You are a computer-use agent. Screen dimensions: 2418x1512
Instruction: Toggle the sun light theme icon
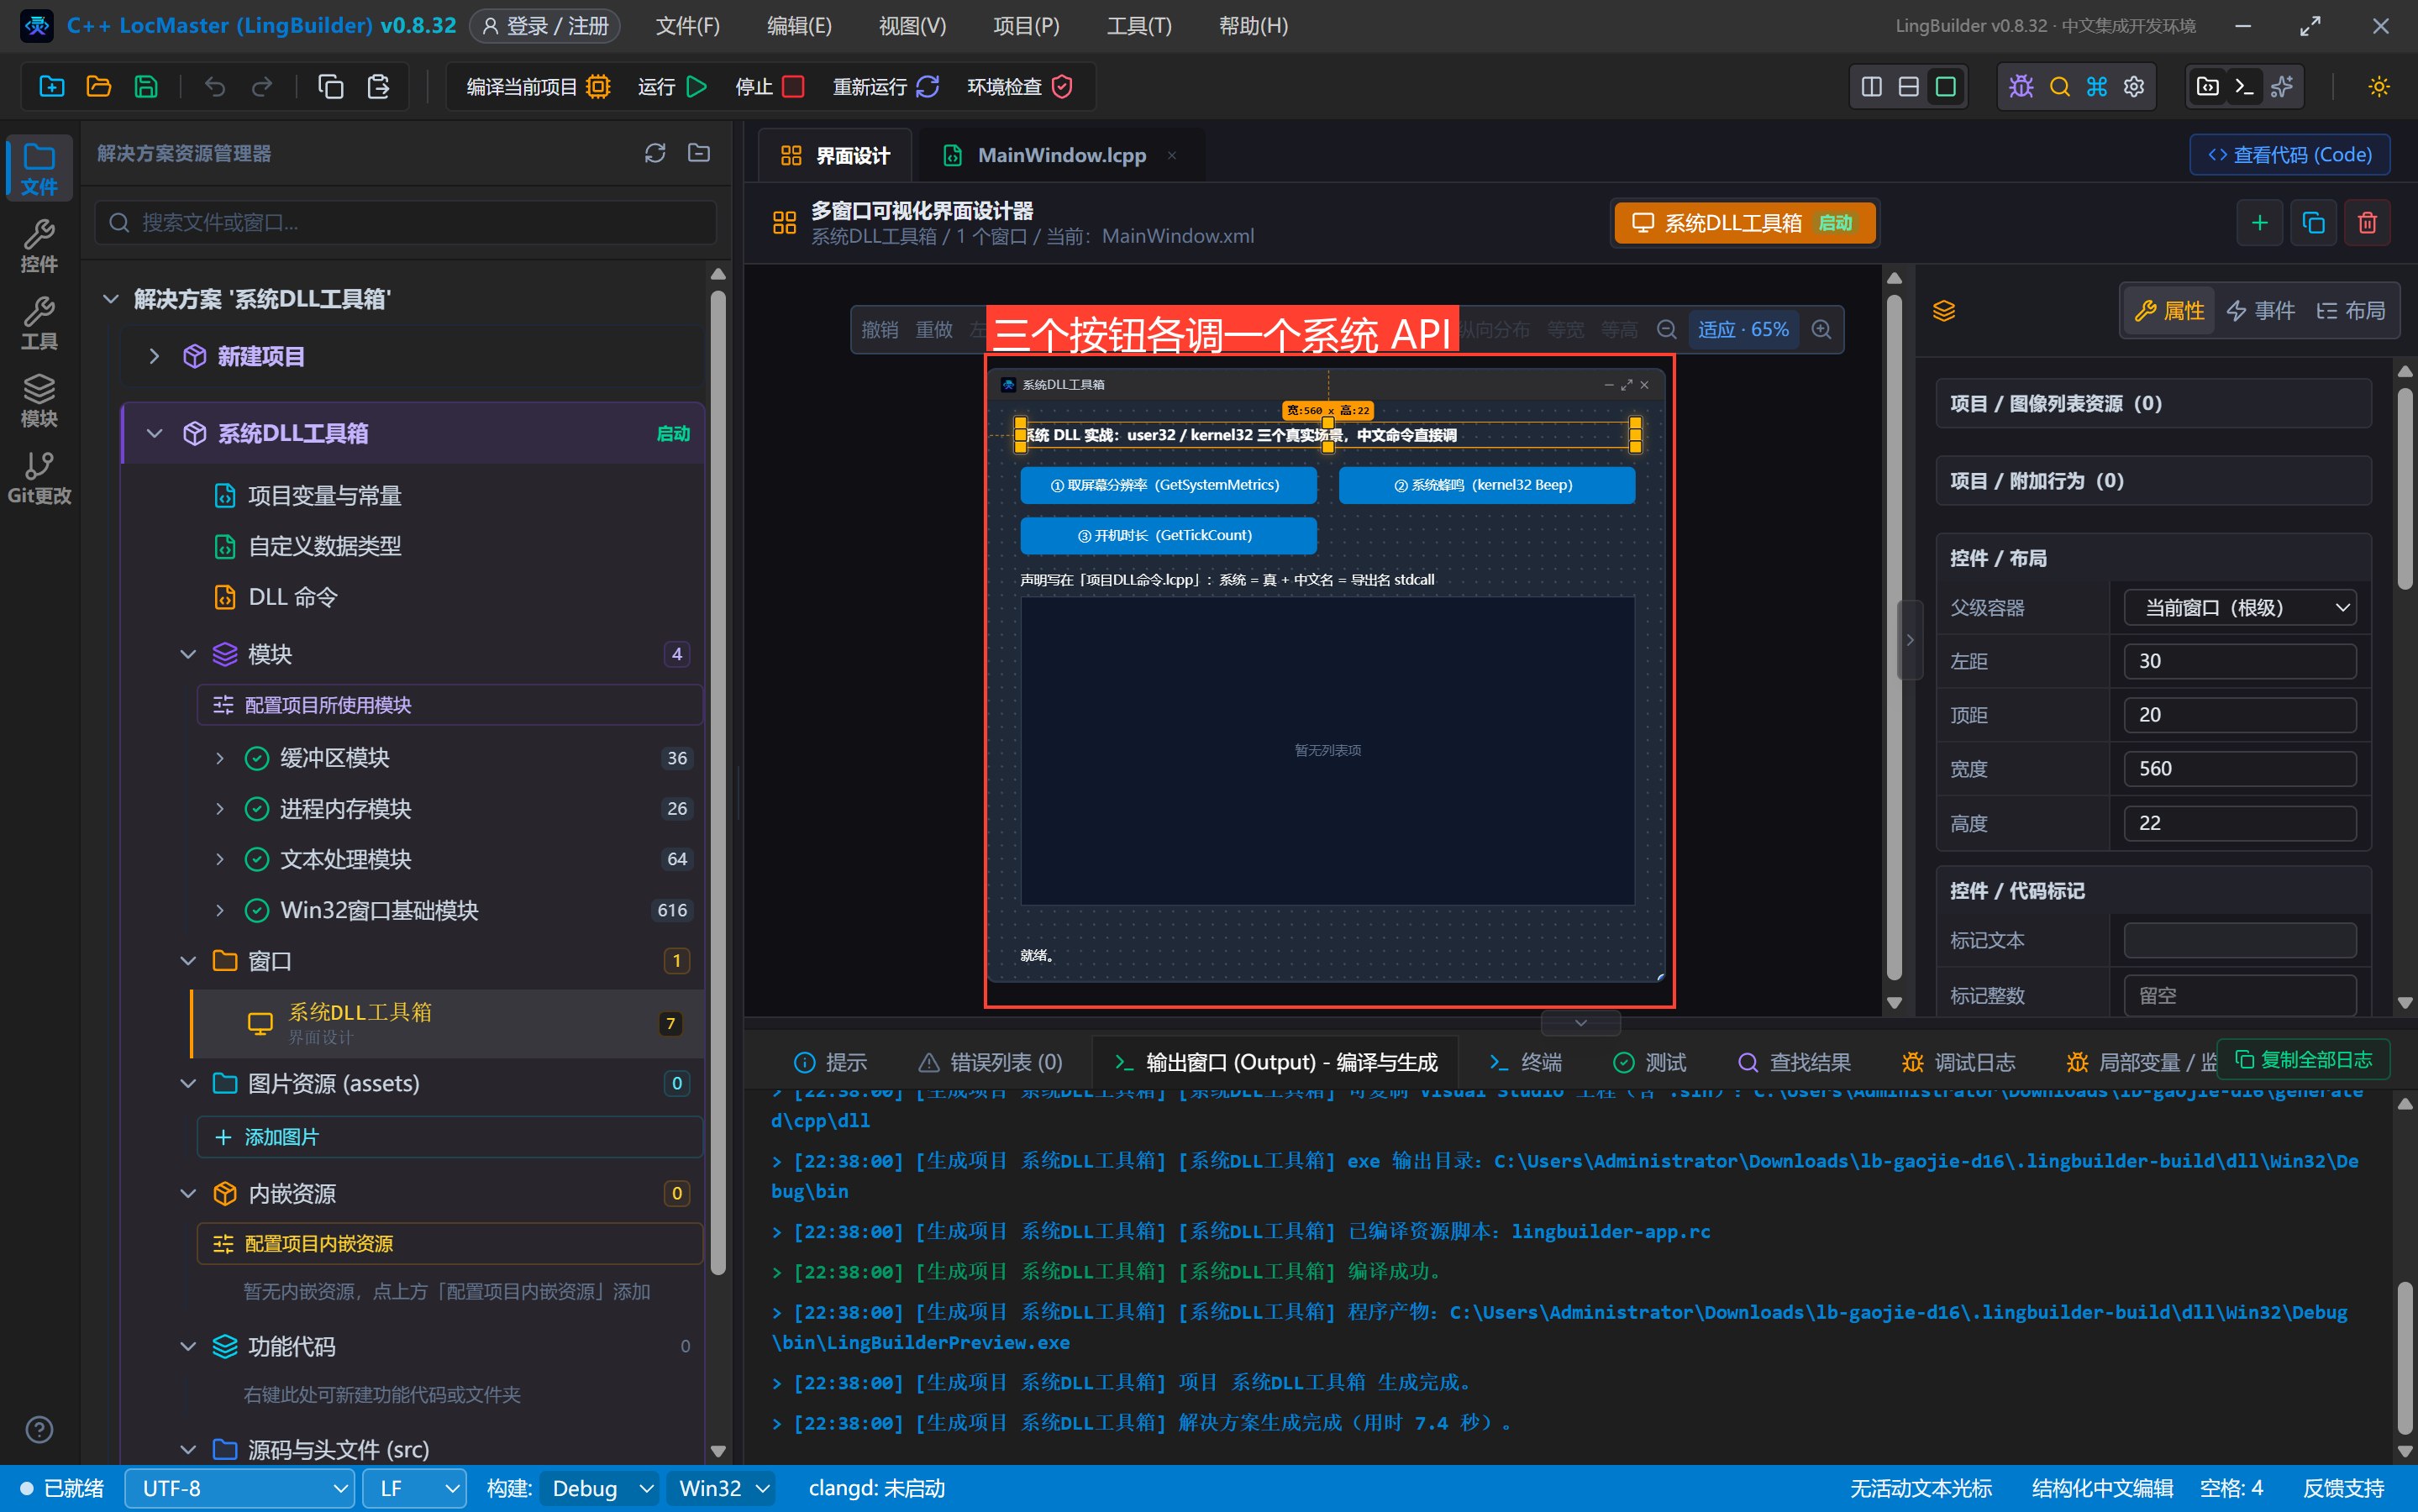click(2379, 87)
